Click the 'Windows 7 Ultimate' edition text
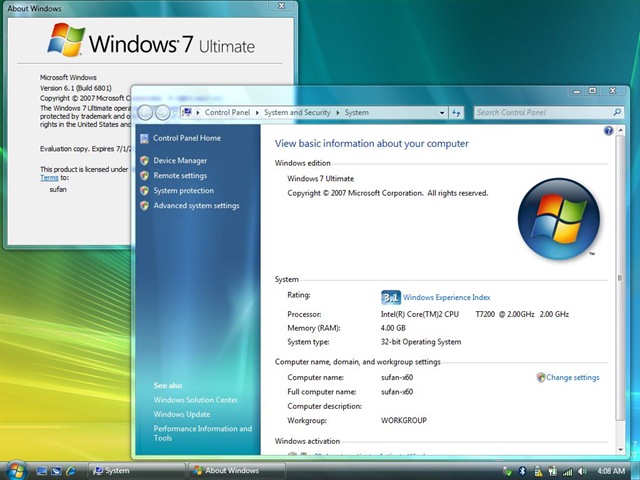Image resolution: width=640 pixels, height=480 pixels. (320, 179)
